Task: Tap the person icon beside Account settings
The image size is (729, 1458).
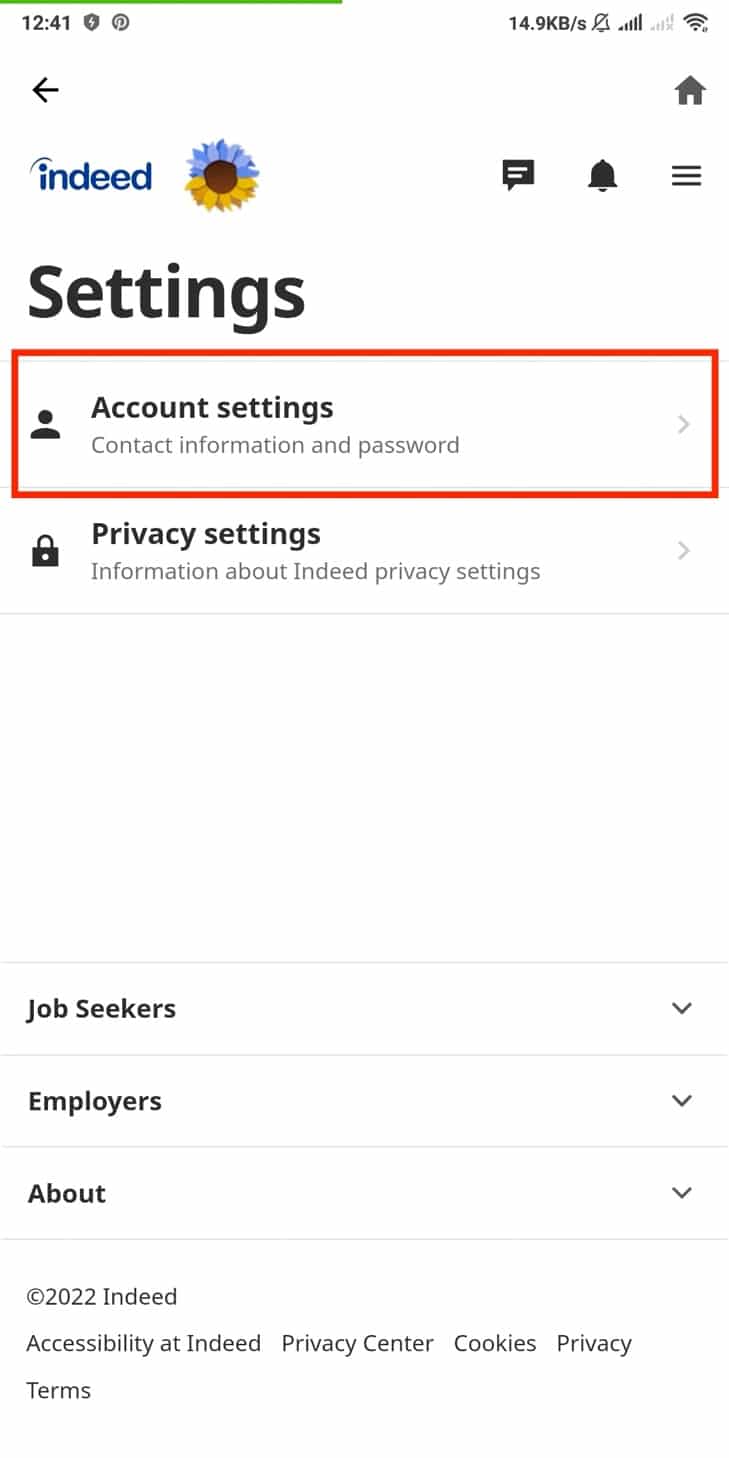Action: [x=45, y=424]
